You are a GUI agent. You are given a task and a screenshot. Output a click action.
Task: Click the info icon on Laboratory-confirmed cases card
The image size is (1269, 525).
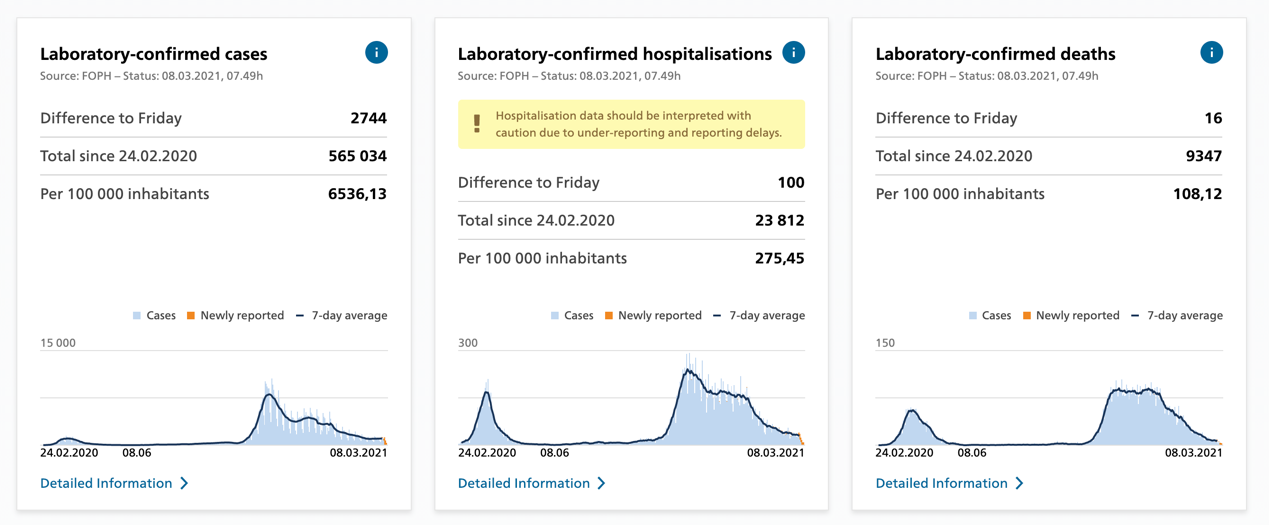click(x=376, y=53)
